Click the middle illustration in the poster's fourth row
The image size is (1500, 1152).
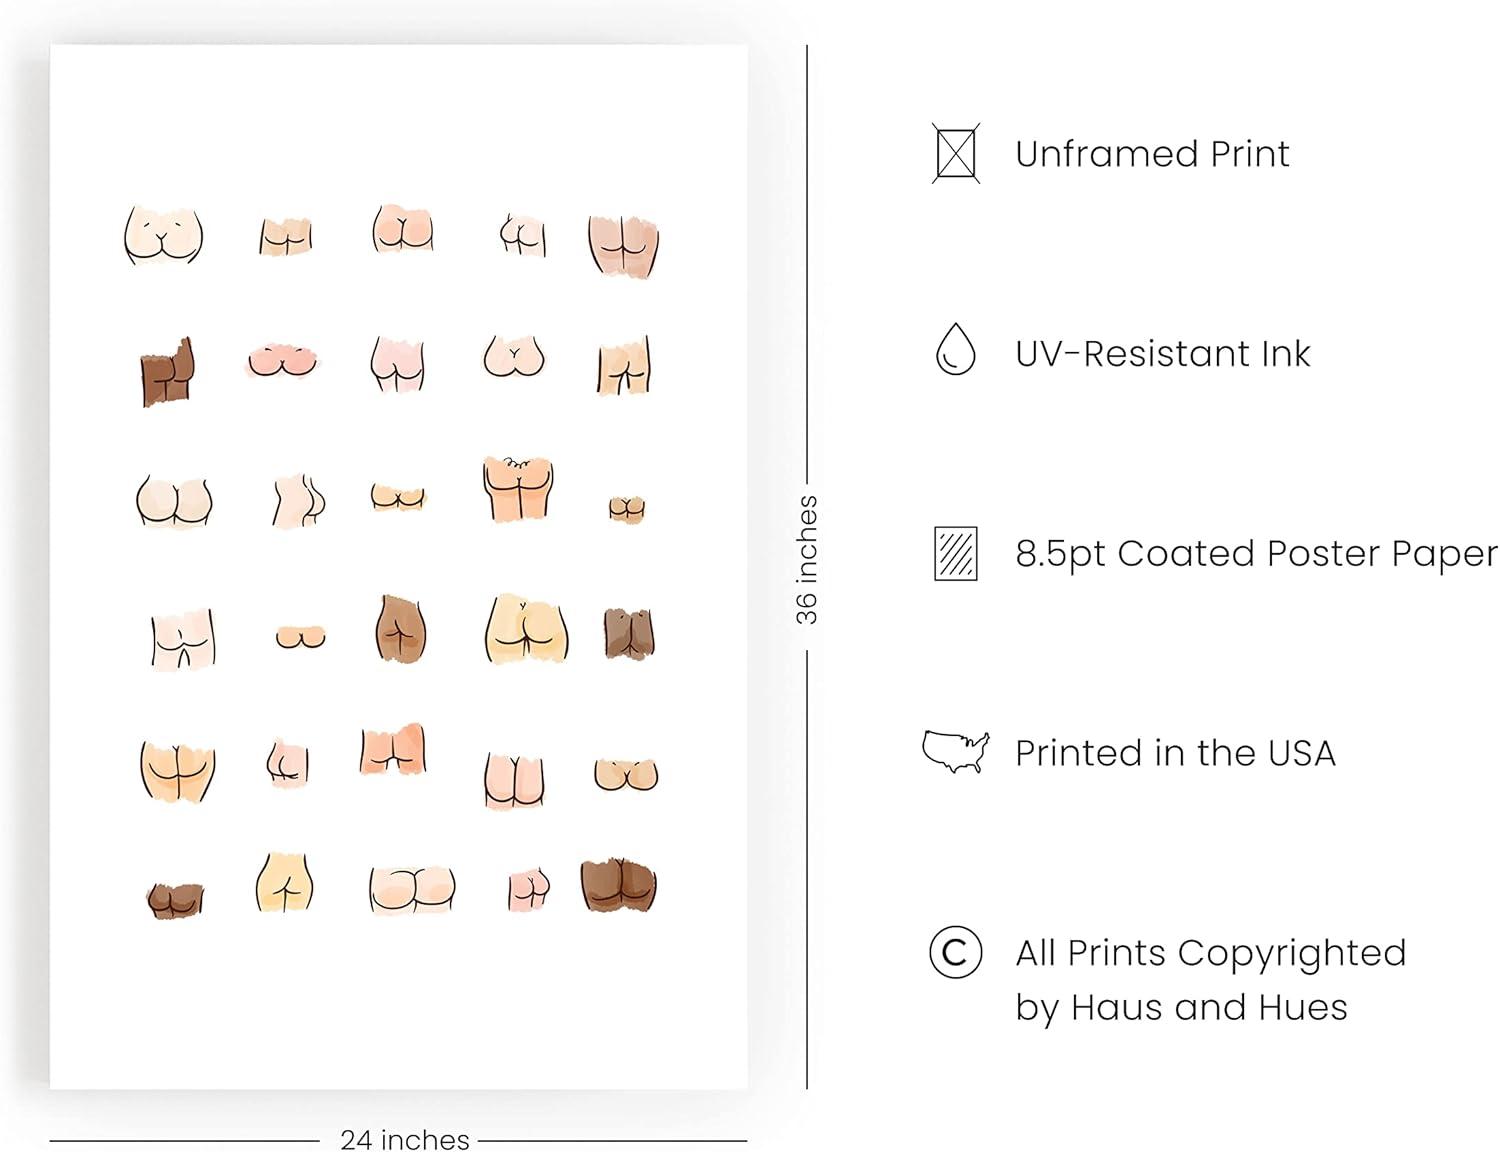point(401,629)
